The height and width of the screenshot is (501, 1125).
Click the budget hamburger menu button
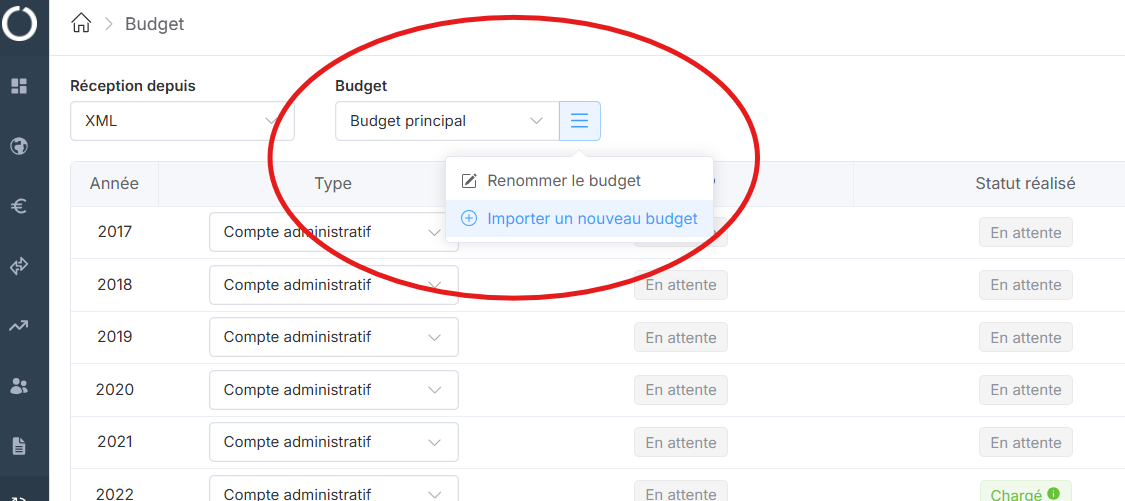click(x=580, y=121)
